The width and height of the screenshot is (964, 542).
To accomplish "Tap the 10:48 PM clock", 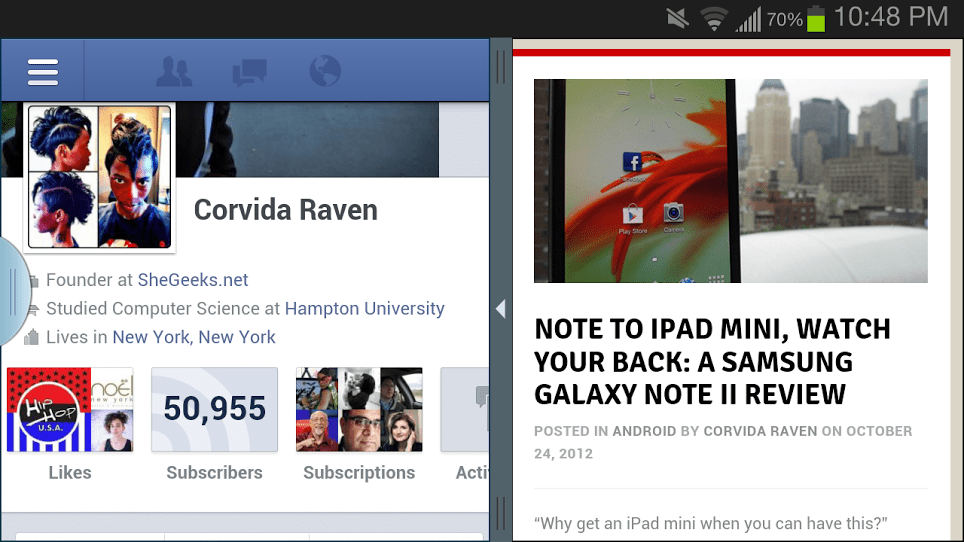I will [x=891, y=17].
